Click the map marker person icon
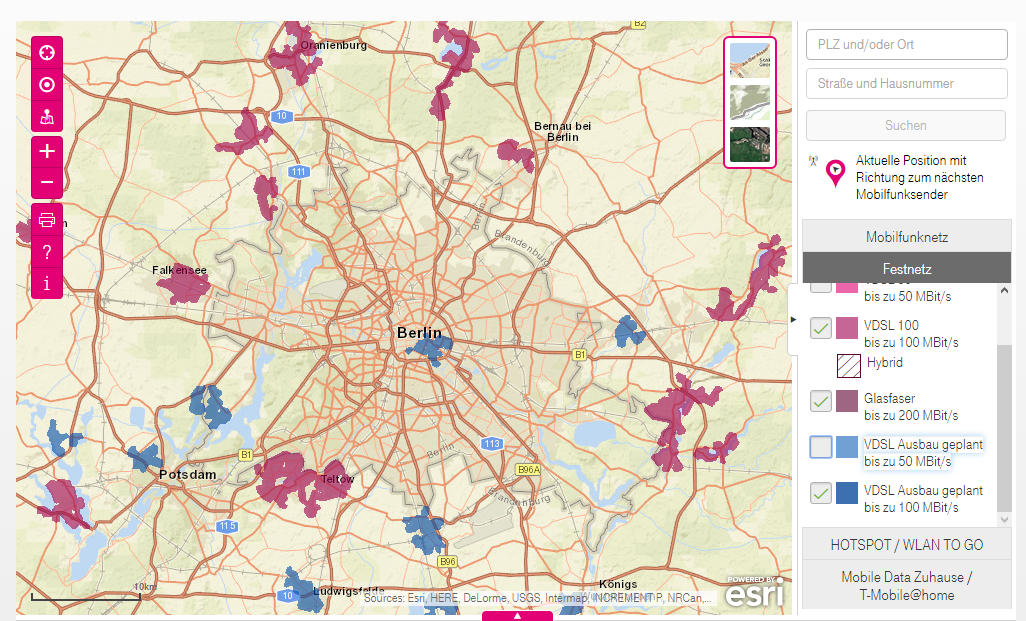Image resolution: width=1026 pixels, height=621 pixels. 47,116
